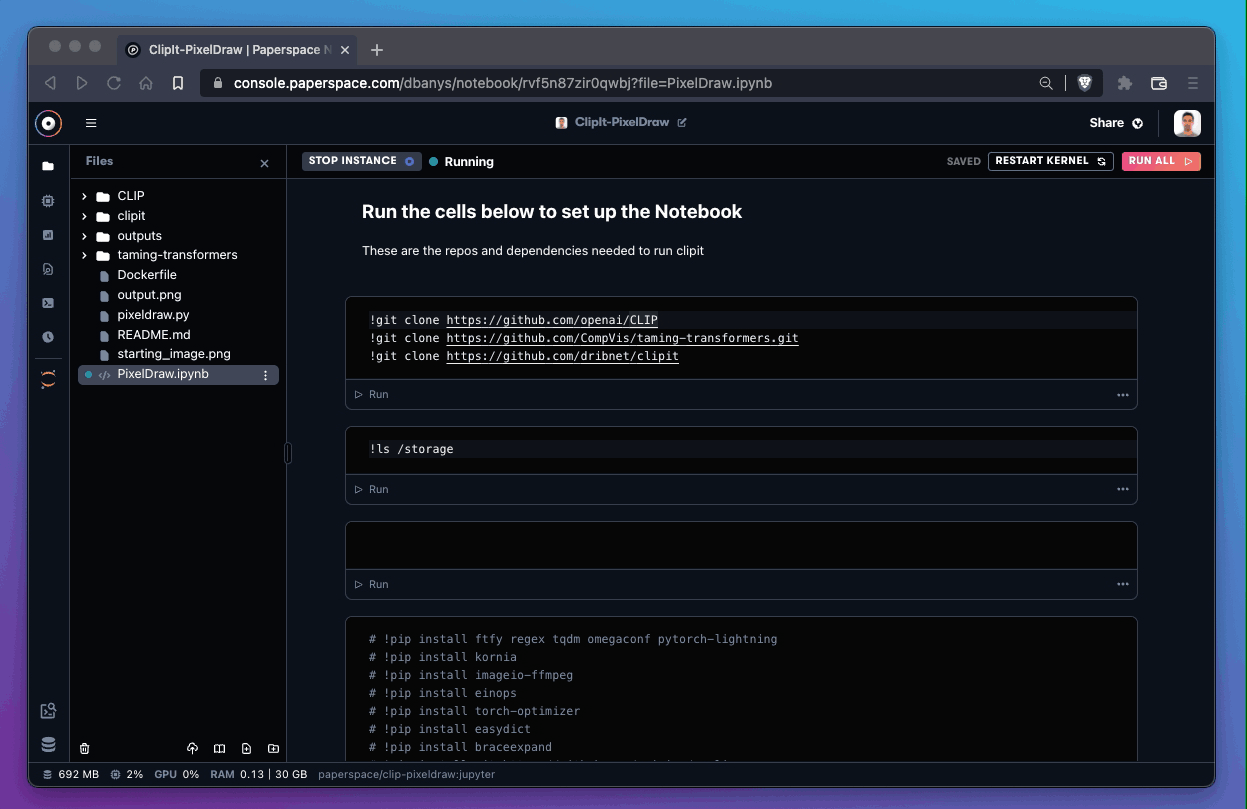Click browser home button
The height and width of the screenshot is (809, 1247).
click(x=146, y=83)
